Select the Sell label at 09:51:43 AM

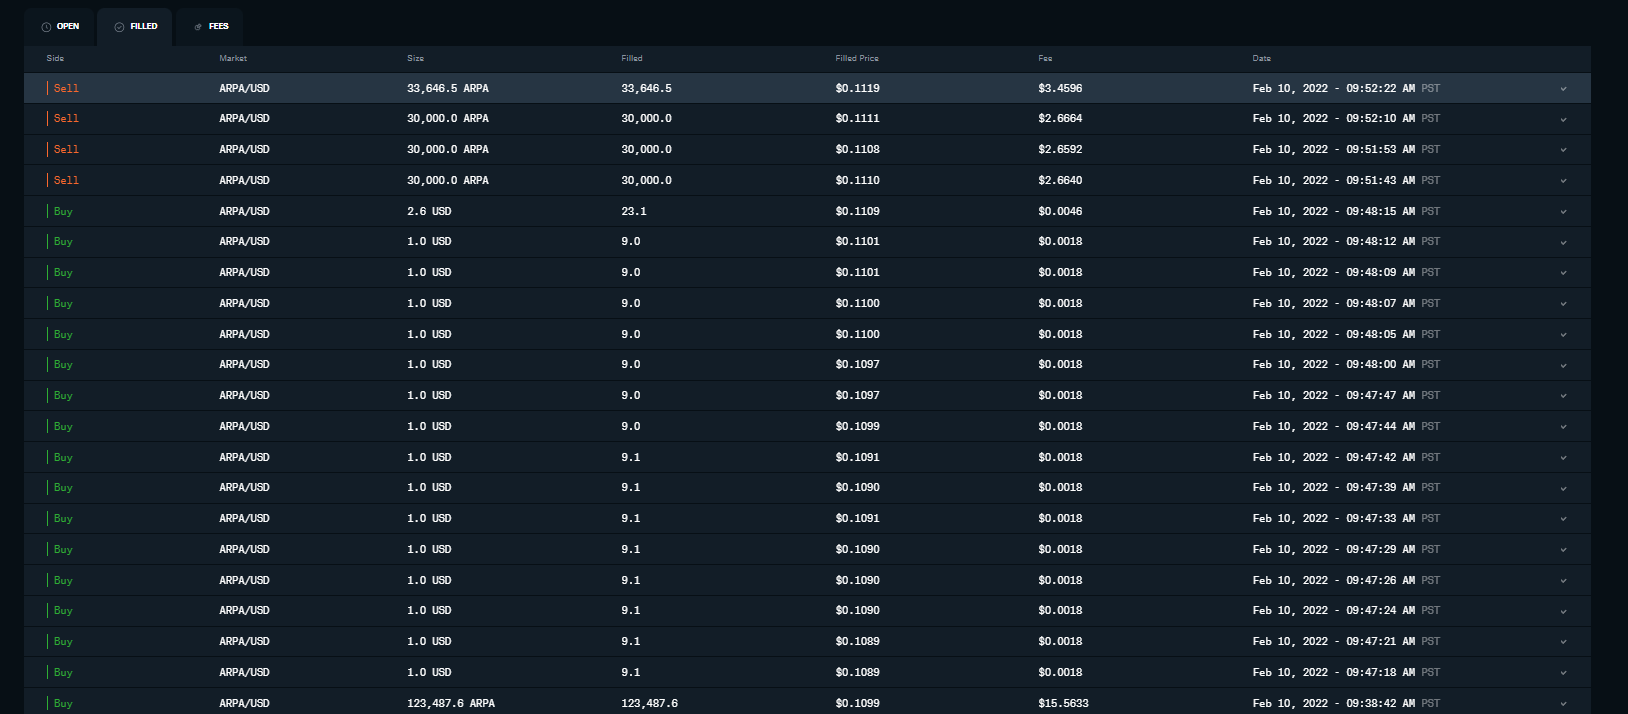[x=66, y=180]
